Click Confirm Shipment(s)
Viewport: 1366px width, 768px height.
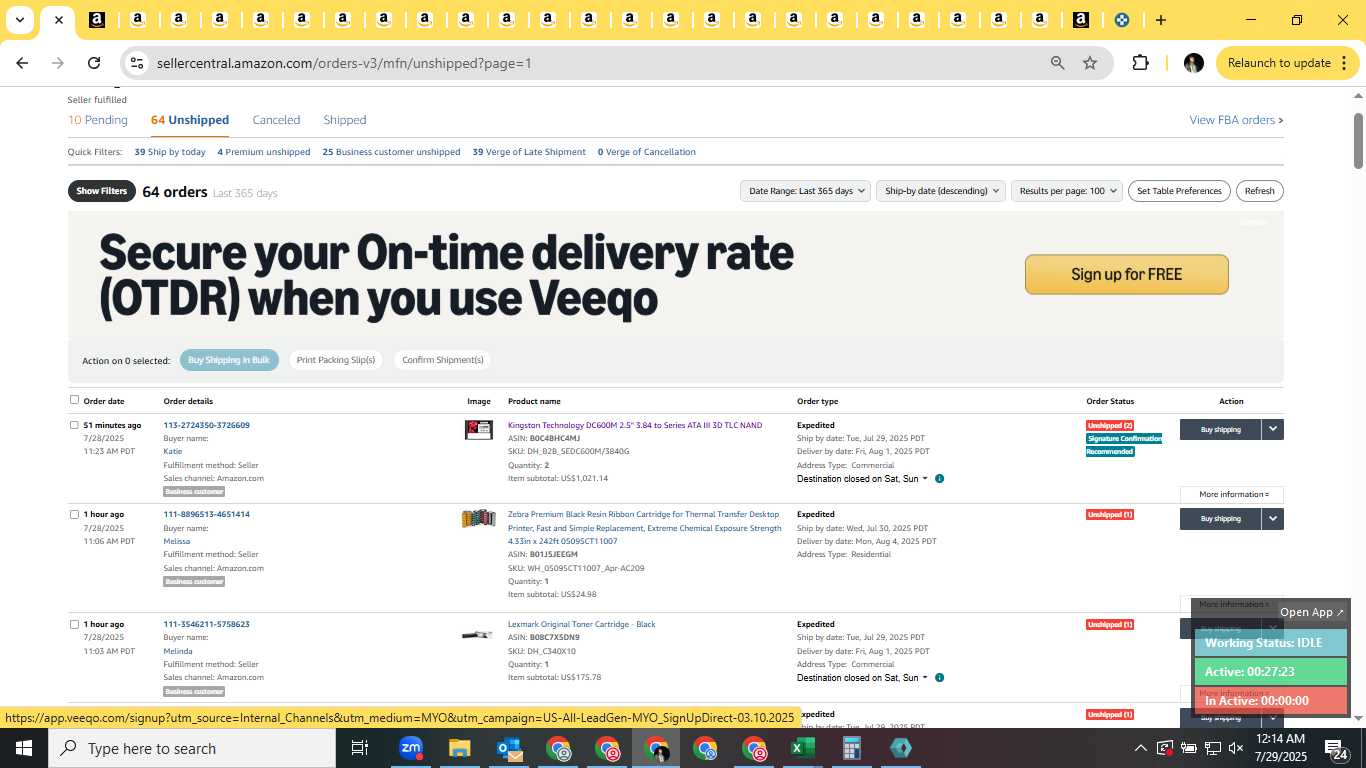click(443, 360)
